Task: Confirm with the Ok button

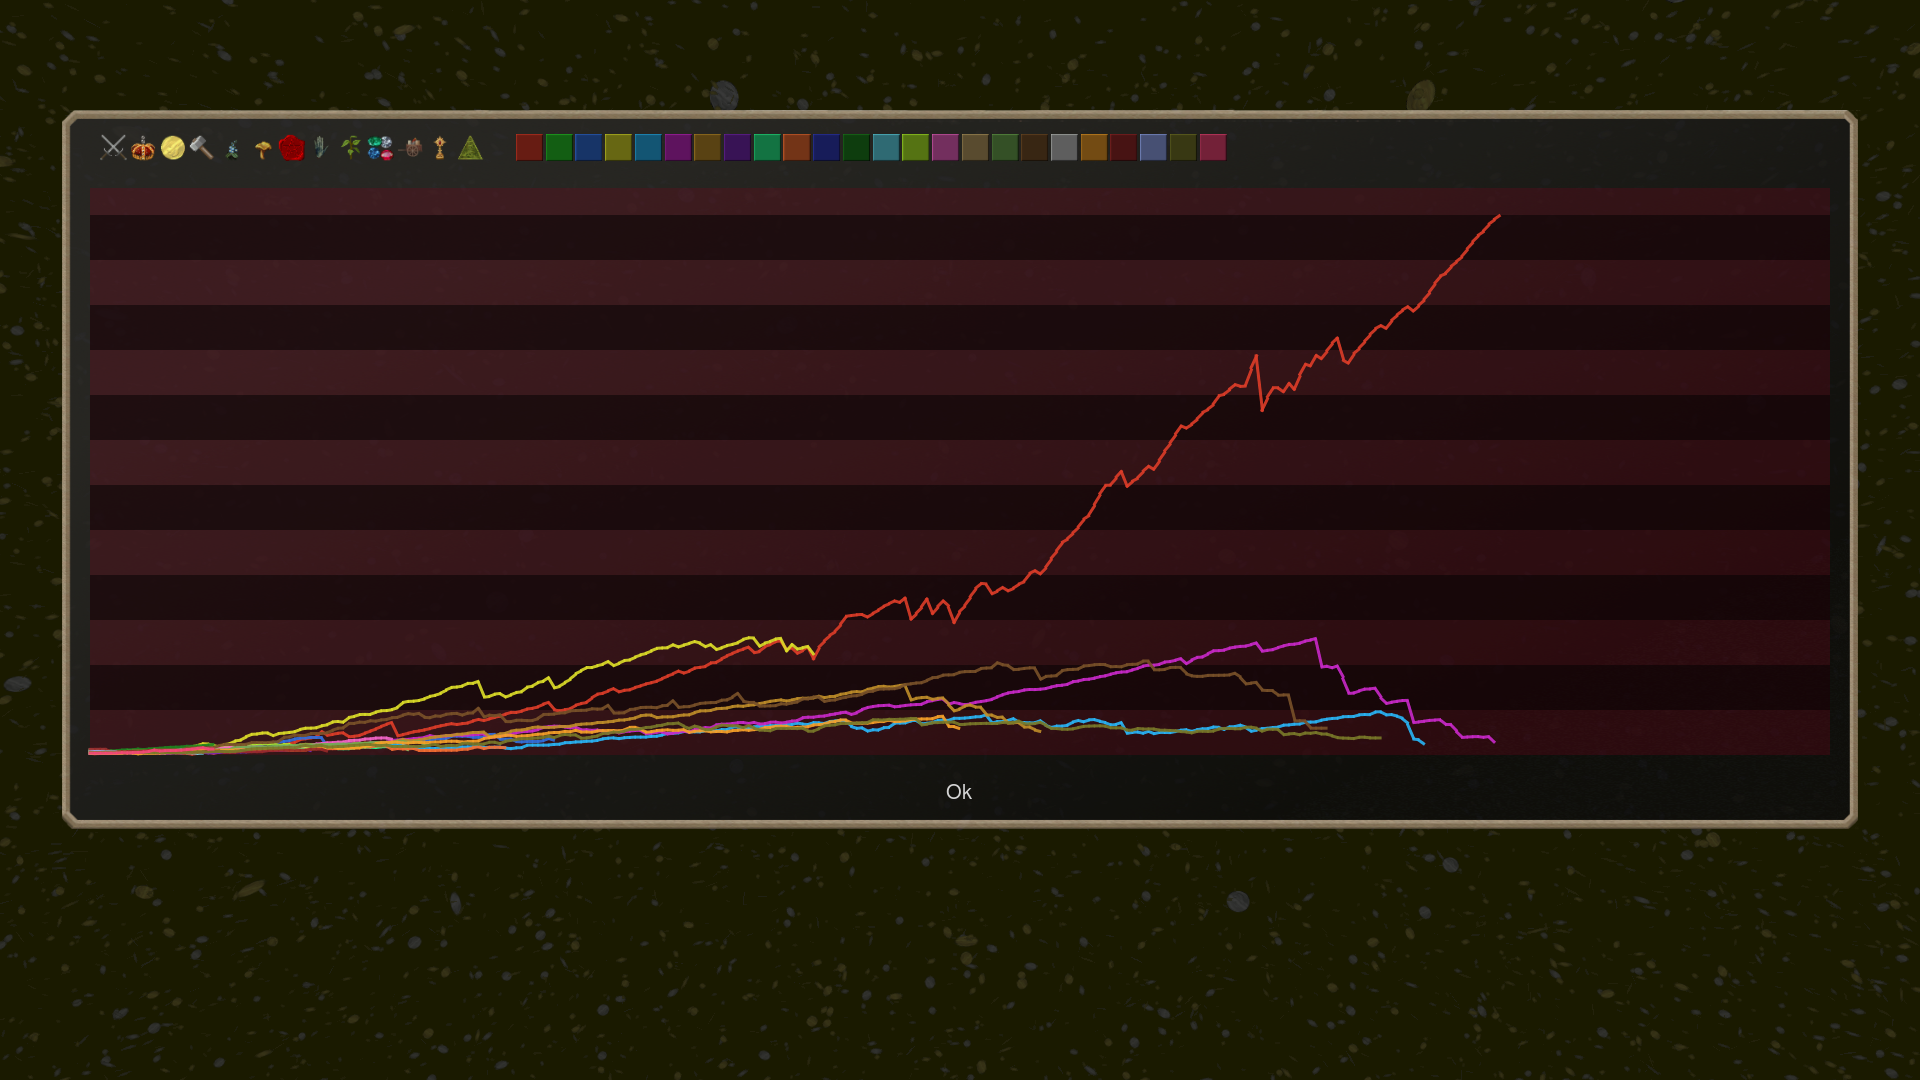Action: pyautogui.click(x=959, y=792)
